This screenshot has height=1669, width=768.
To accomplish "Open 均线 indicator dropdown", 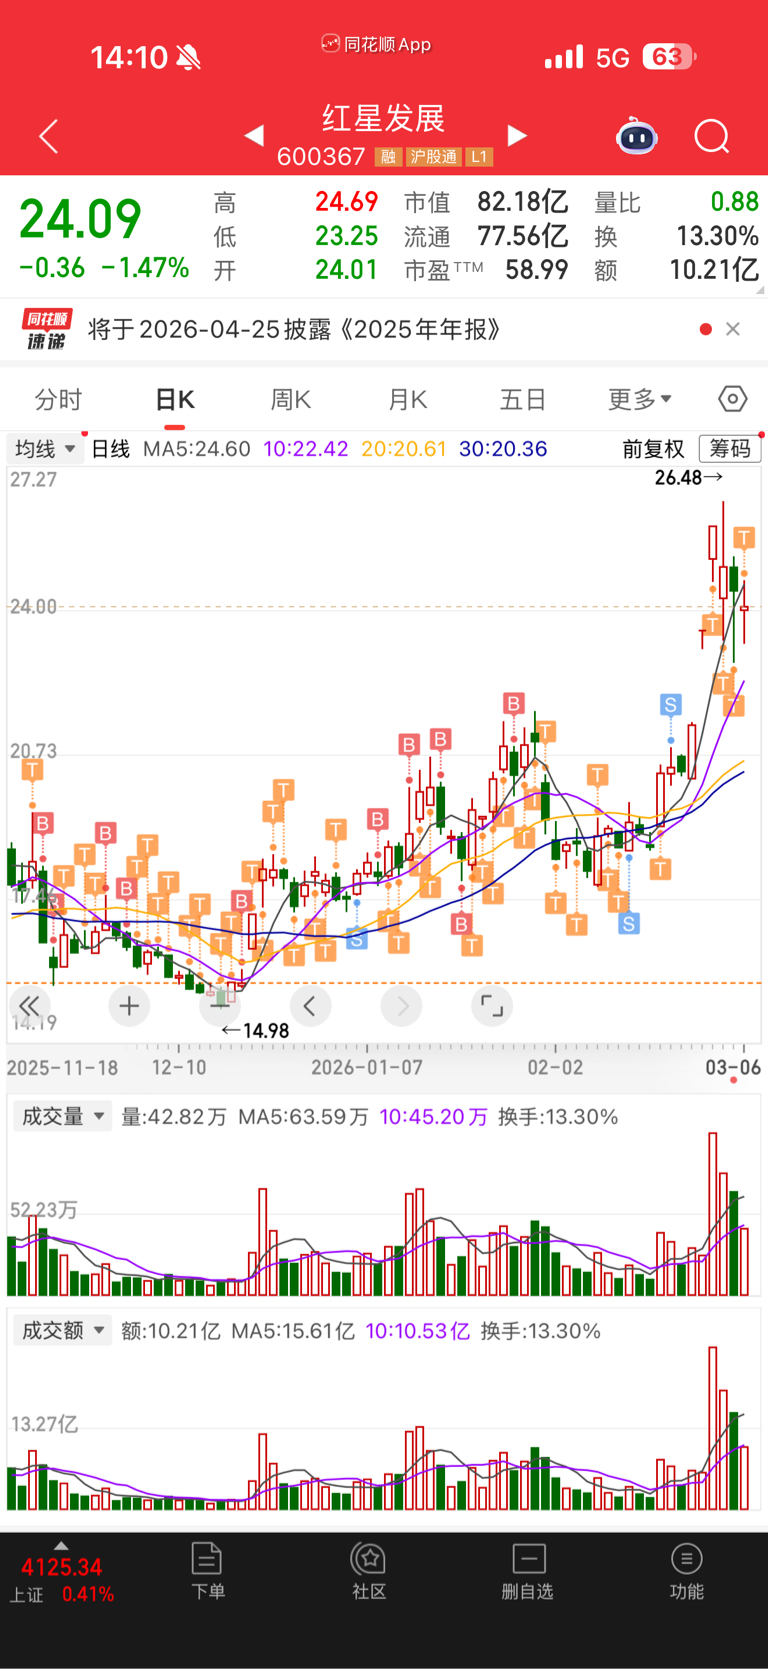I will [45, 449].
